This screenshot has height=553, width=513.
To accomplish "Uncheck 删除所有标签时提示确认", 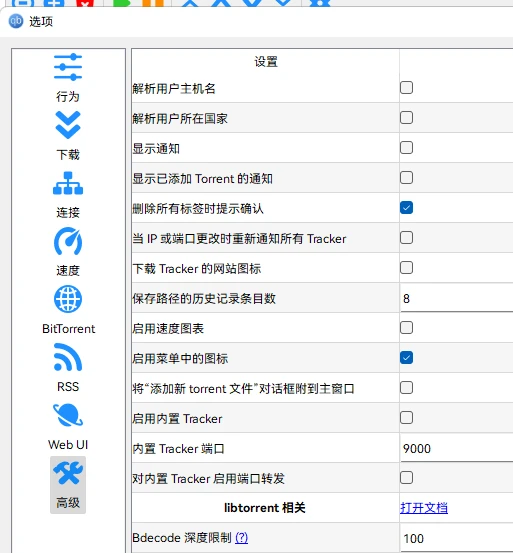I will (x=406, y=207).
